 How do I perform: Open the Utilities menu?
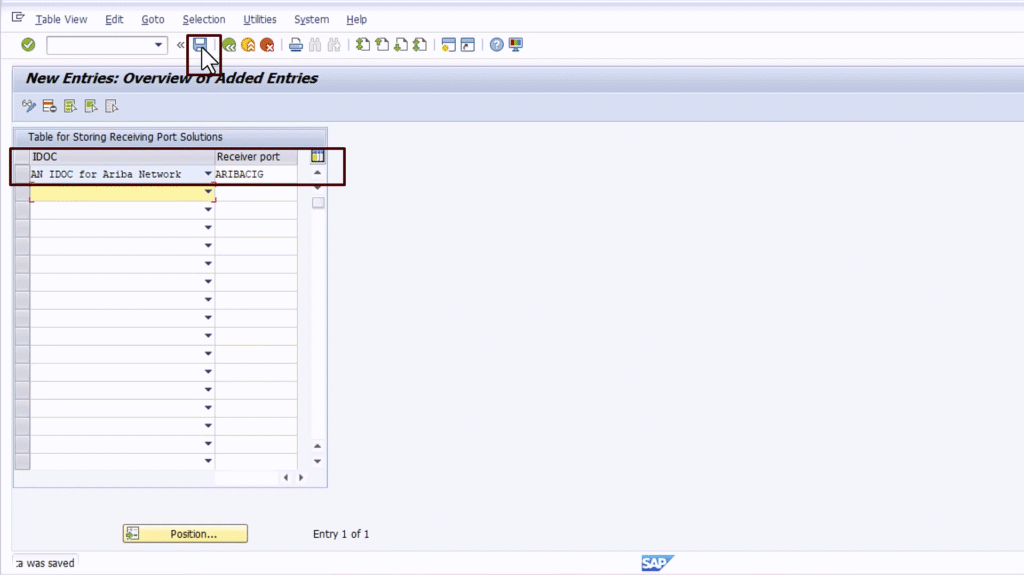(x=260, y=20)
